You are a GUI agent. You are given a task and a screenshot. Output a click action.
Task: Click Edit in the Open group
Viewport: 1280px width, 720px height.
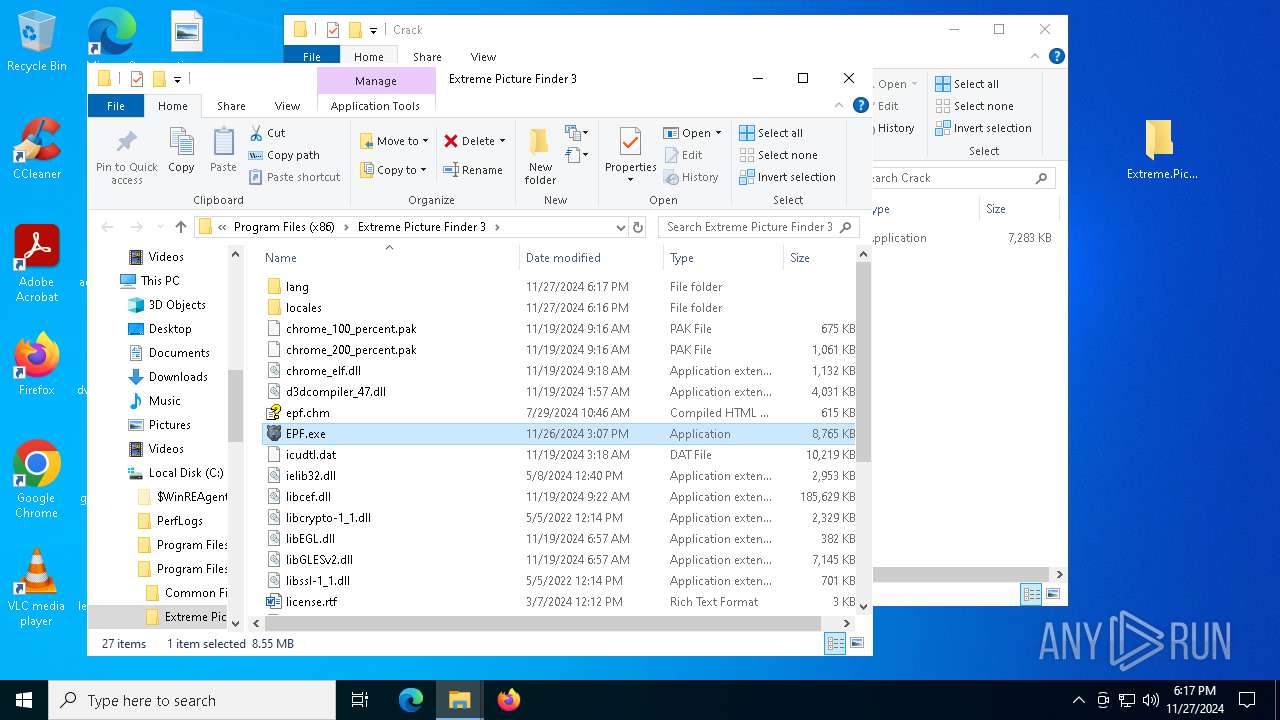(x=683, y=155)
